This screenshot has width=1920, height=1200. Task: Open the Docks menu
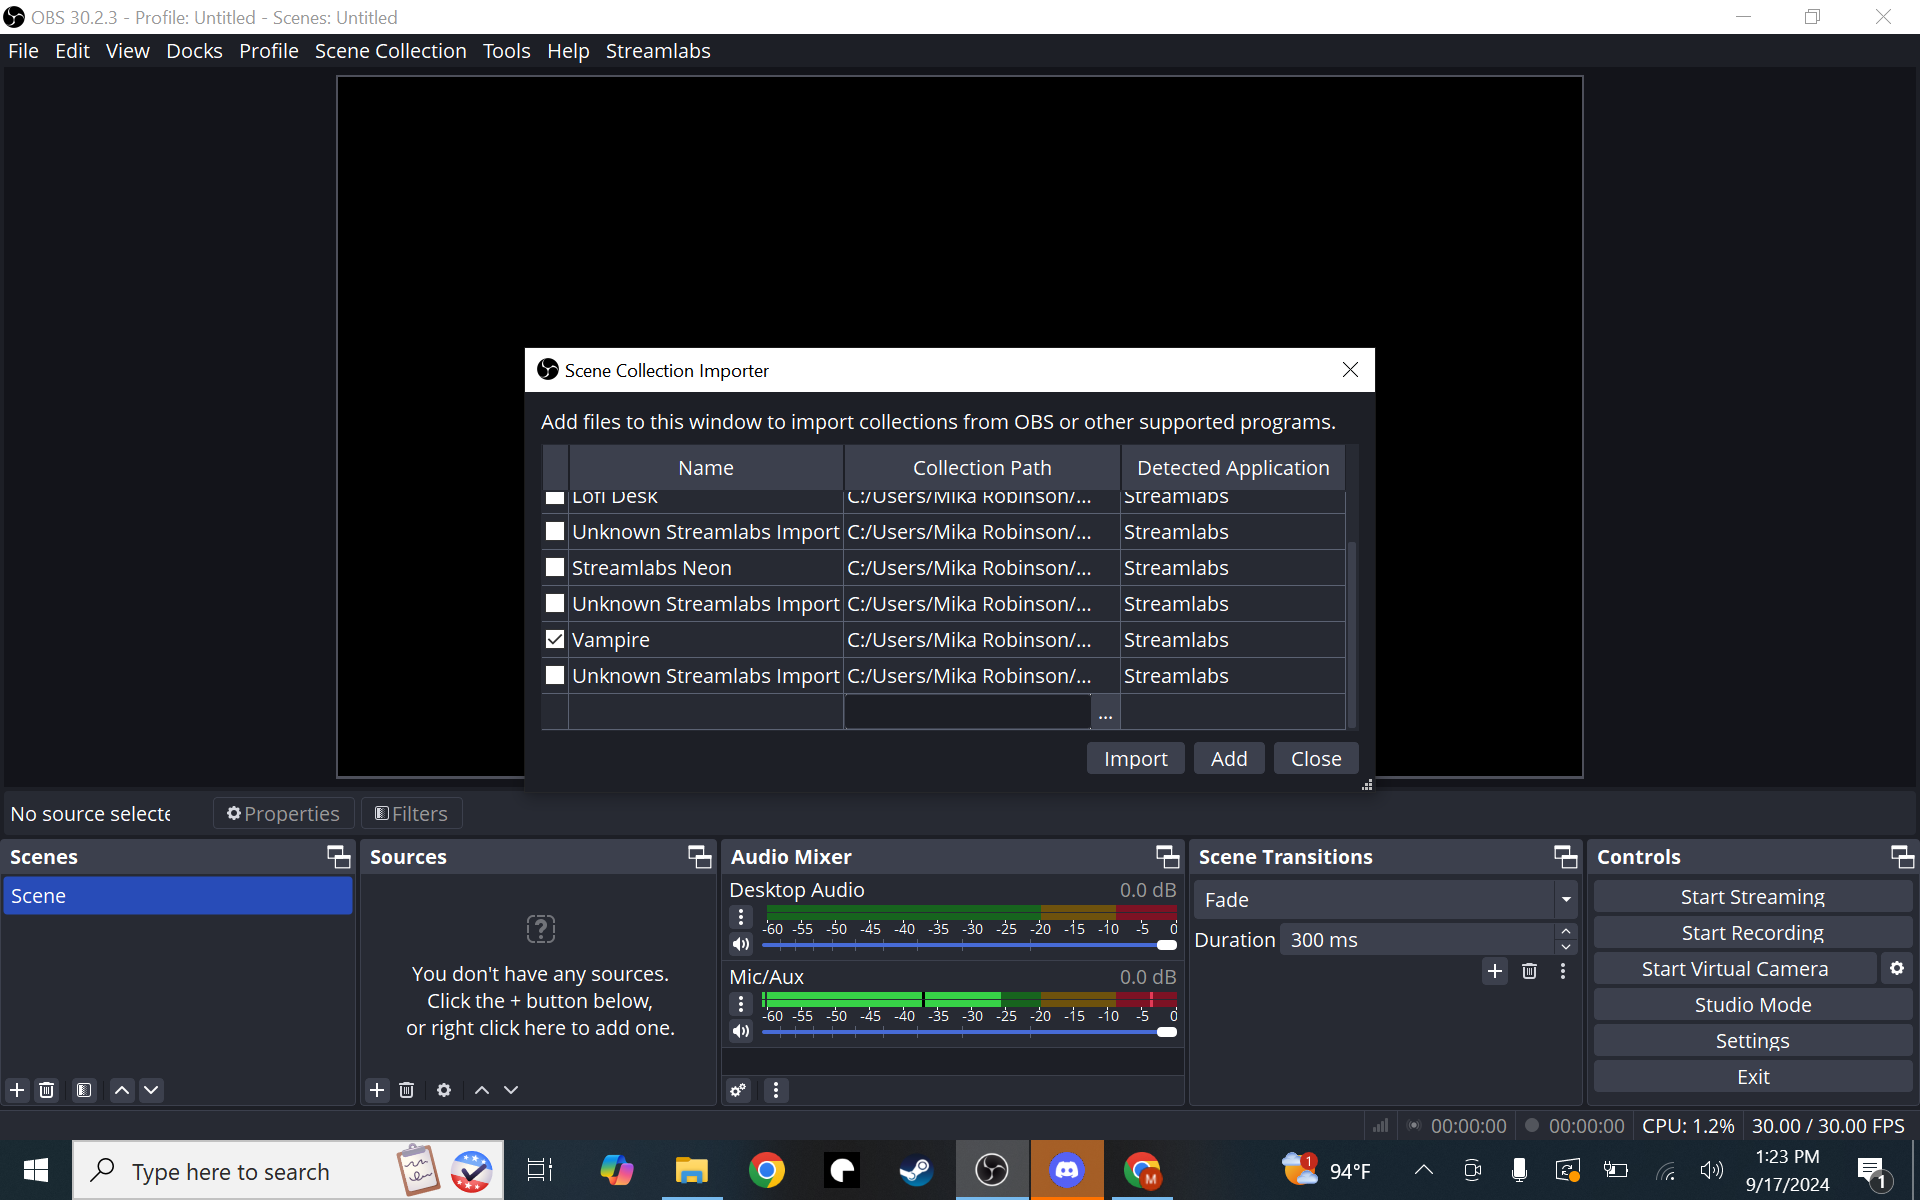tap(194, 50)
